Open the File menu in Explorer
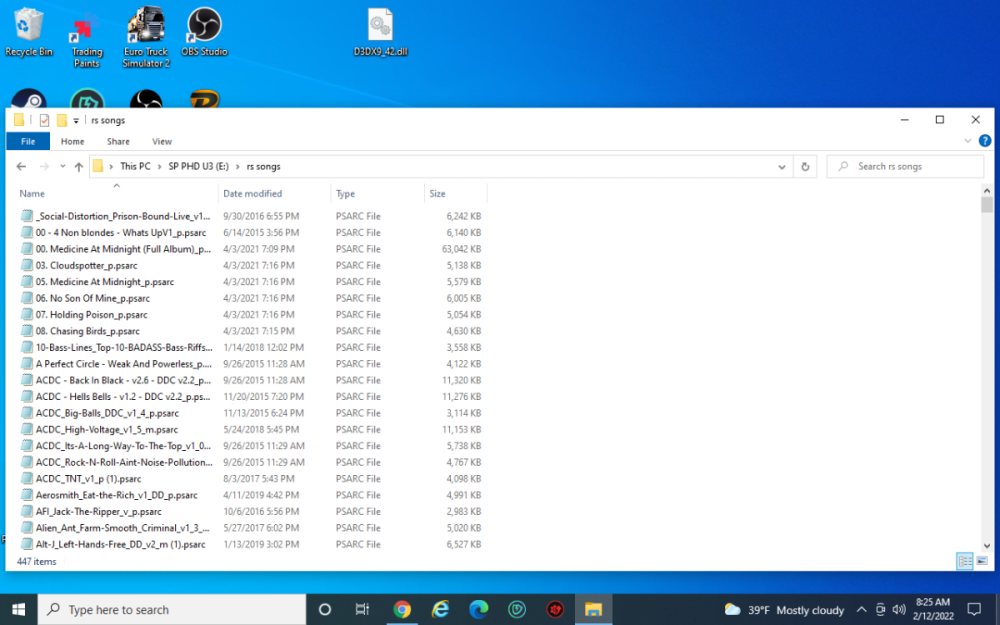Image resolution: width=1000 pixels, height=625 pixels. 27,141
